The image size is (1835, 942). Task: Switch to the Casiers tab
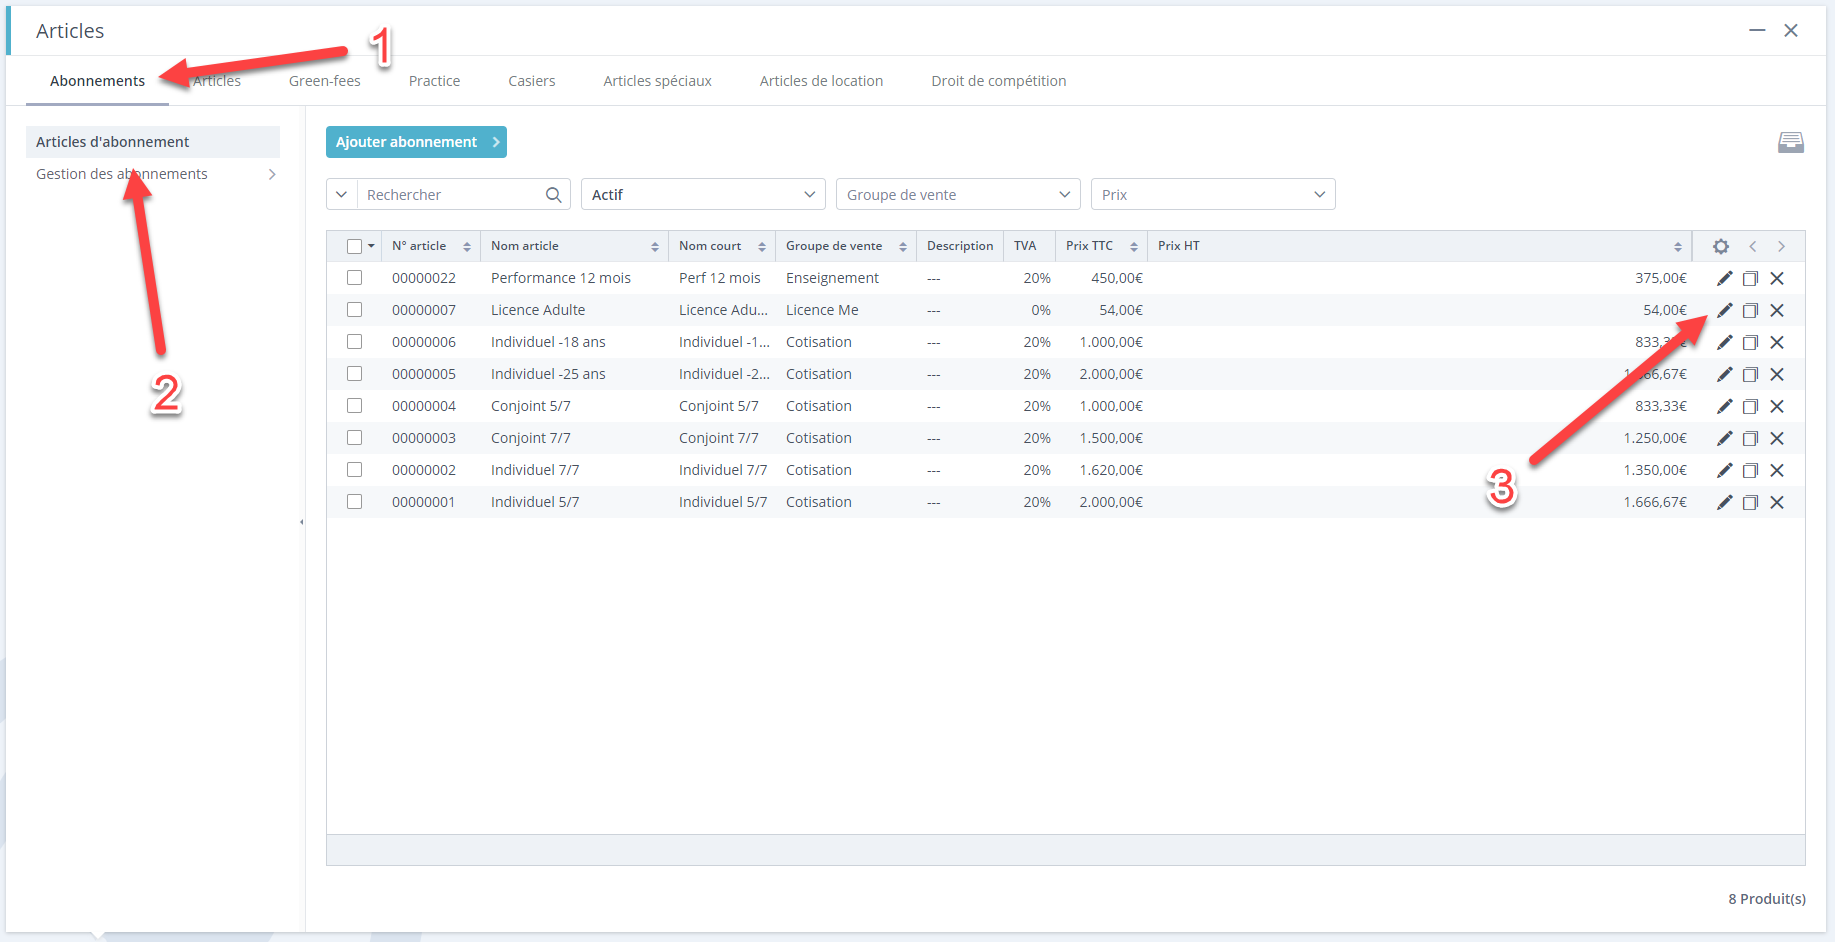(531, 81)
